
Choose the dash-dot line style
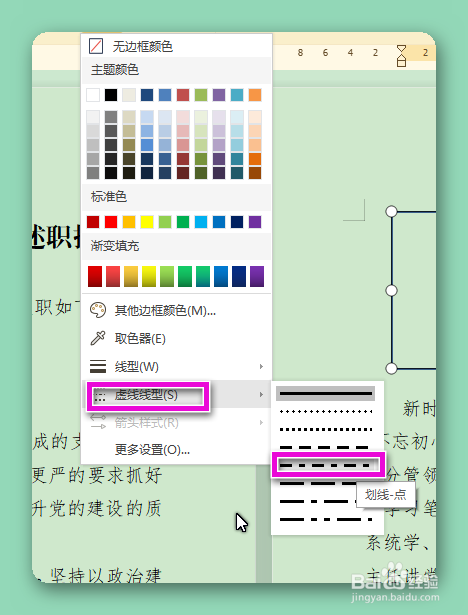[326, 465]
